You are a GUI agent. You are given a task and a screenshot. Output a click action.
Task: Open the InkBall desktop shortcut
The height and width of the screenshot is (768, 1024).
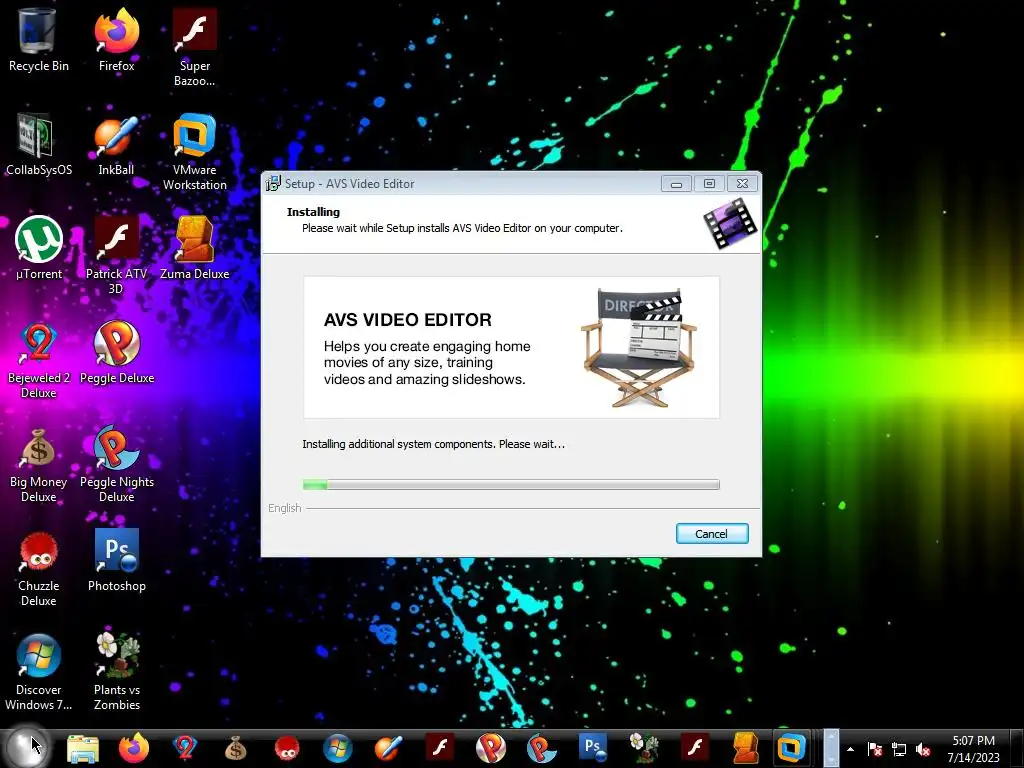point(116,144)
